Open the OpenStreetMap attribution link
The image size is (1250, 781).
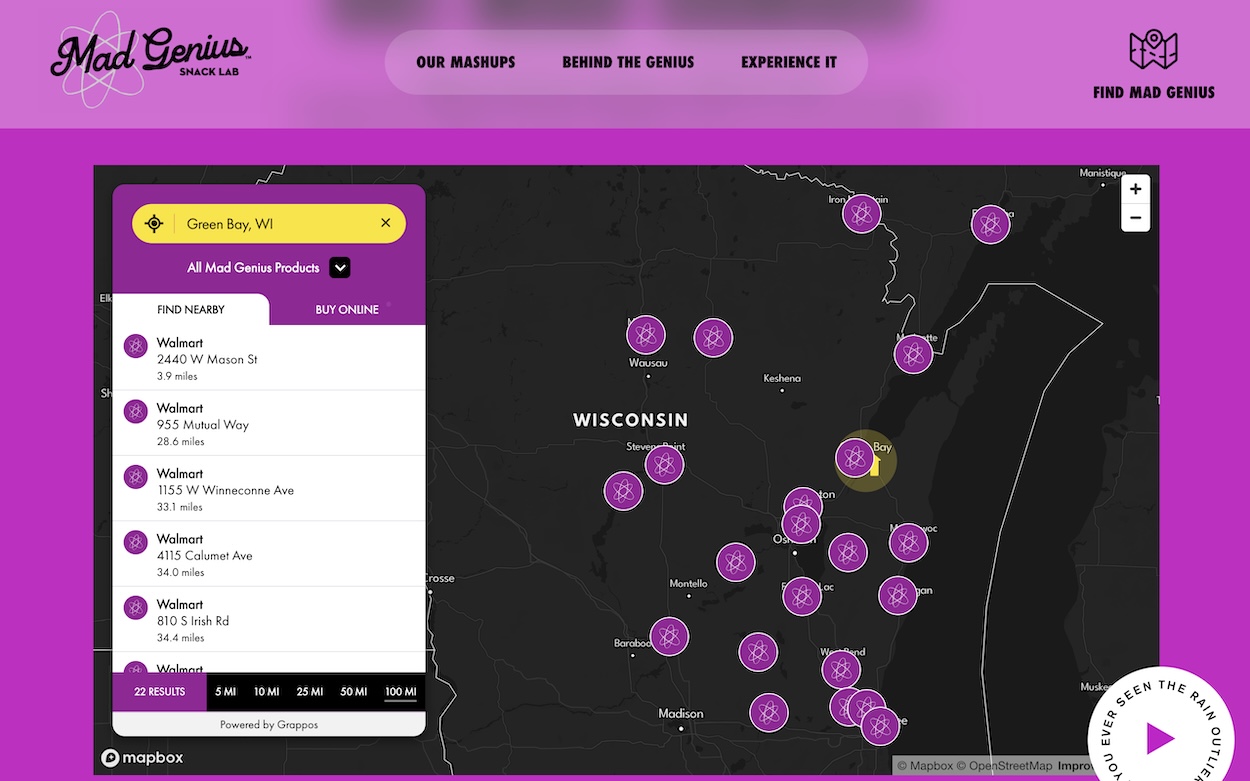[1005, 766]
